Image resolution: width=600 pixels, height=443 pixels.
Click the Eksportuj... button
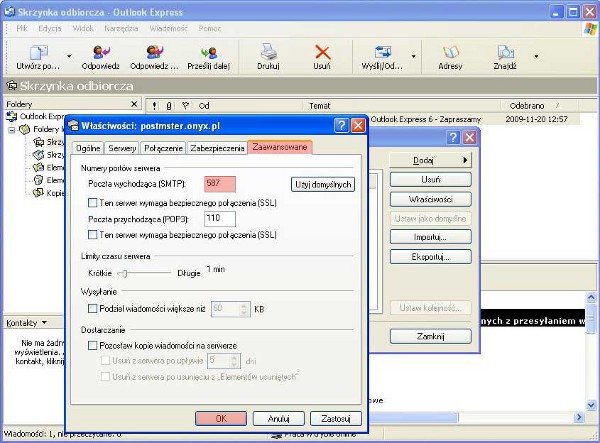430,257
